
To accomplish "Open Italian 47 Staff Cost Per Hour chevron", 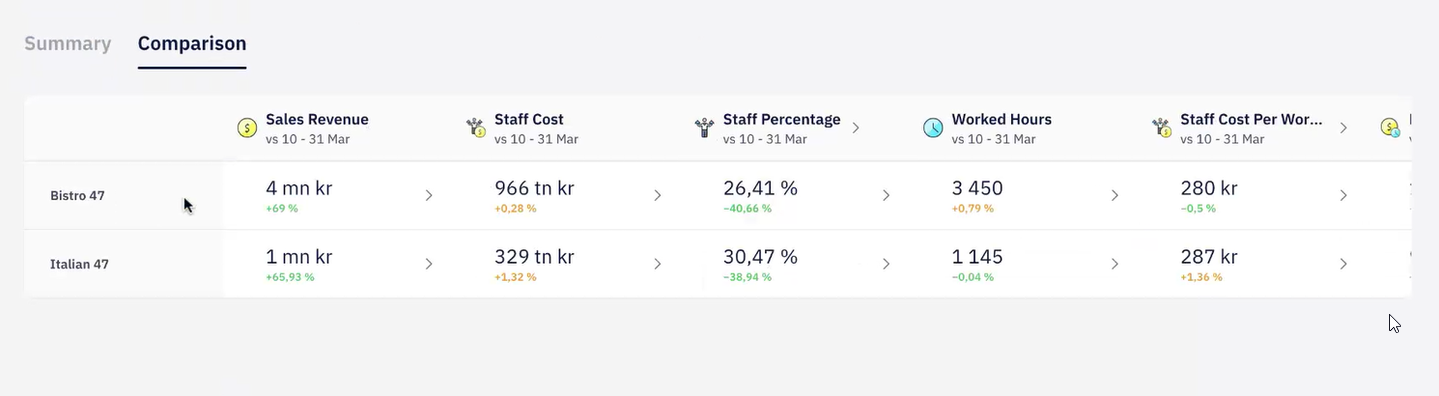I will [x=1344, y=264].
